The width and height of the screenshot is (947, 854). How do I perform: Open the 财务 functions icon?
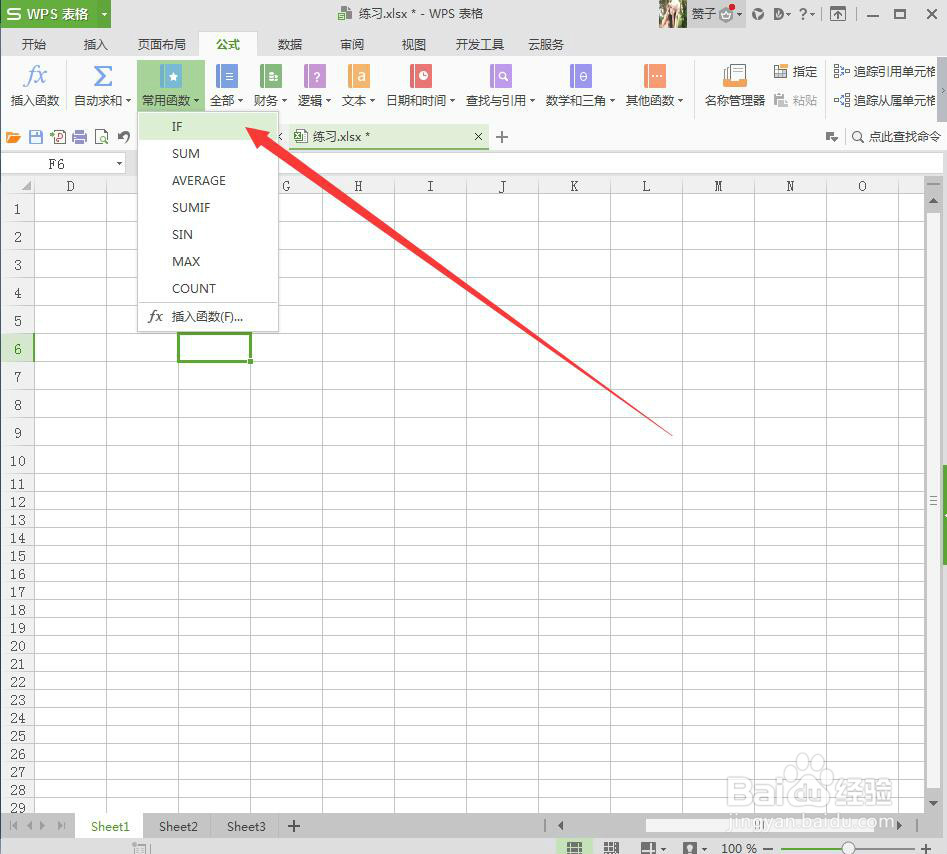click(271, 77)
